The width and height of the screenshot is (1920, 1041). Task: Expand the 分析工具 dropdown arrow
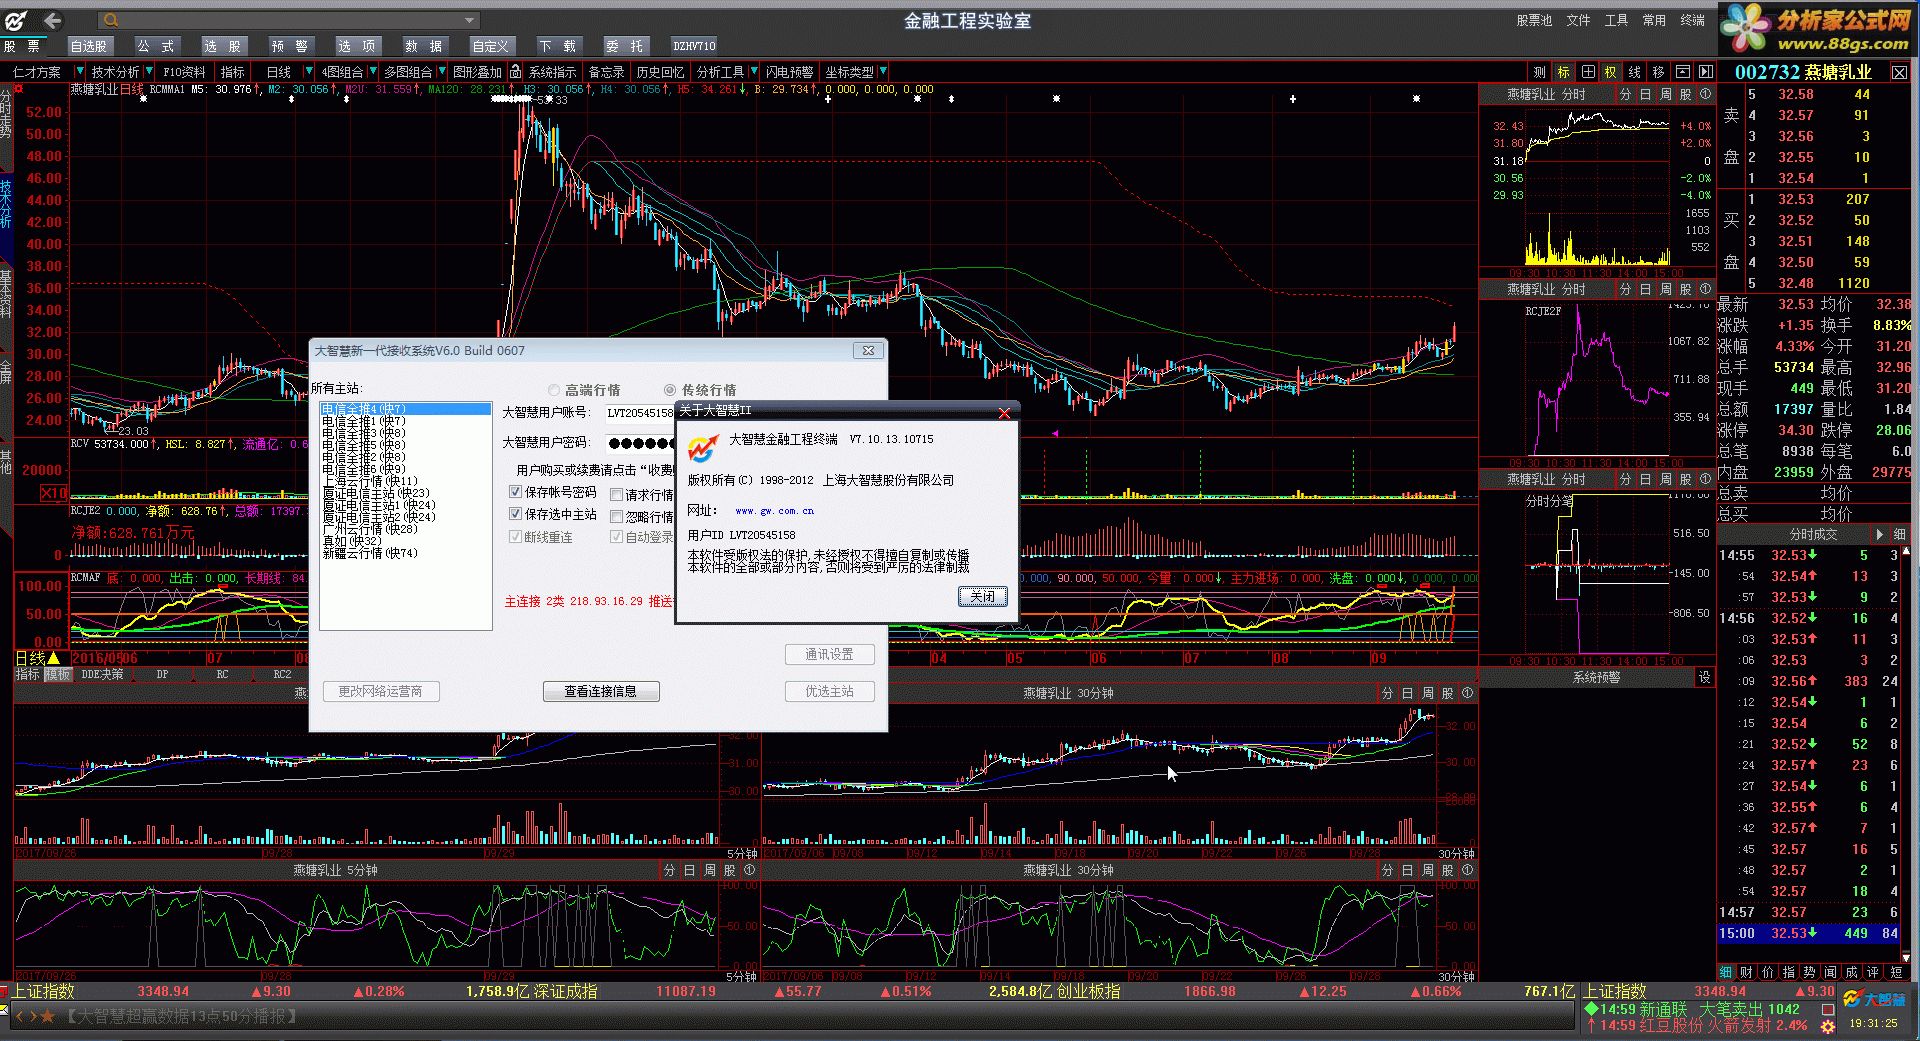coord(754,72)
